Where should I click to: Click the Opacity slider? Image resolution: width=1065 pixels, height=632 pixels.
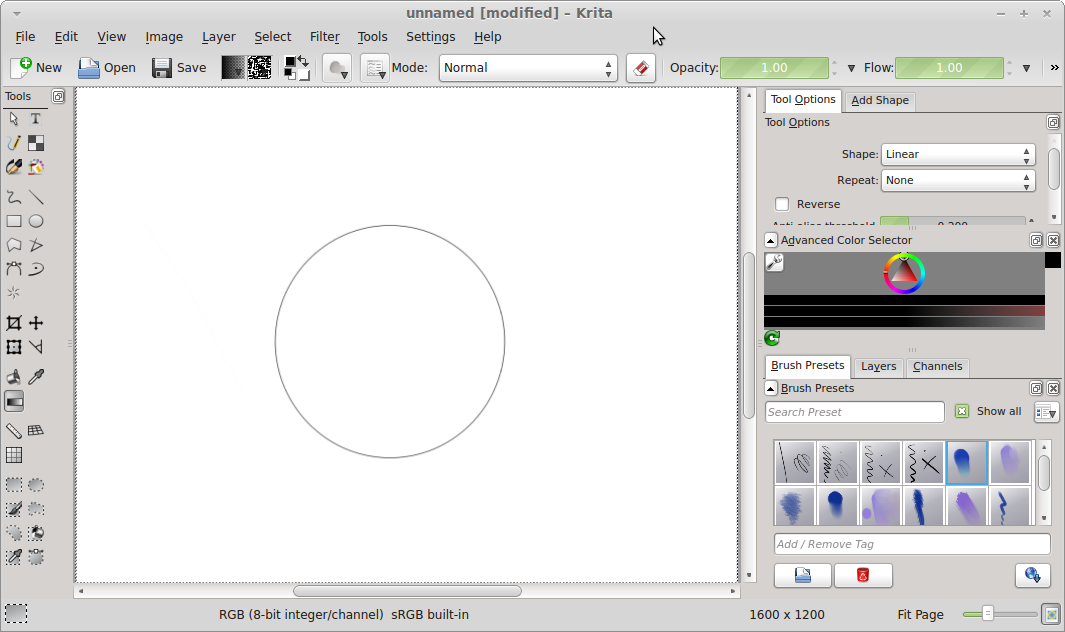(x=775, y=68)
